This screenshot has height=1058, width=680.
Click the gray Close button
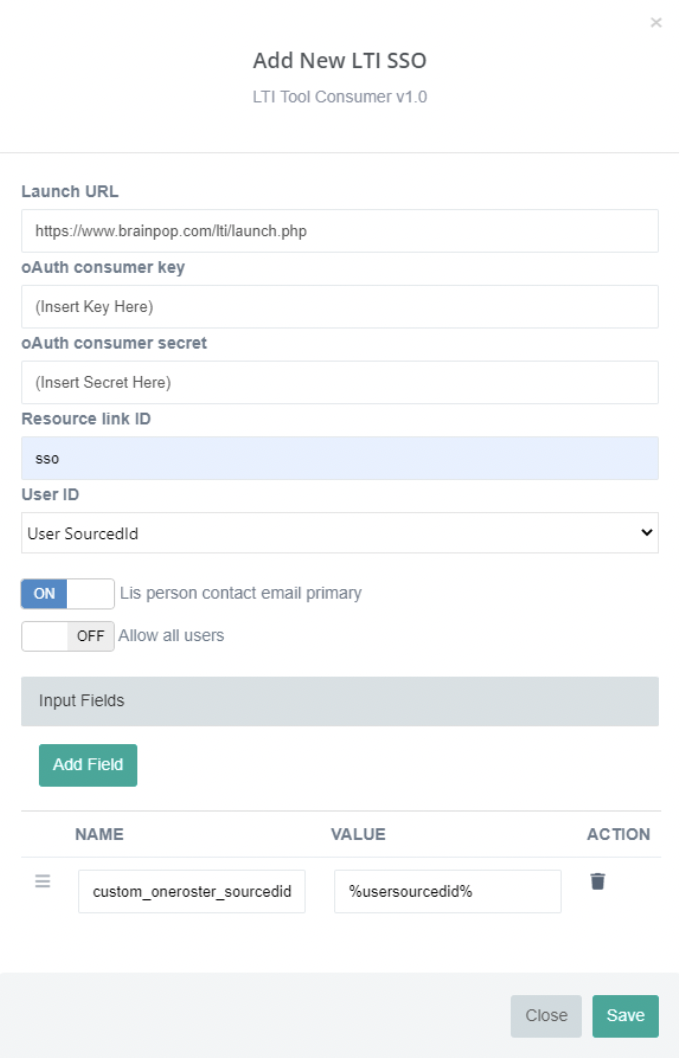pyautogui.click(x=546, y=1015)
